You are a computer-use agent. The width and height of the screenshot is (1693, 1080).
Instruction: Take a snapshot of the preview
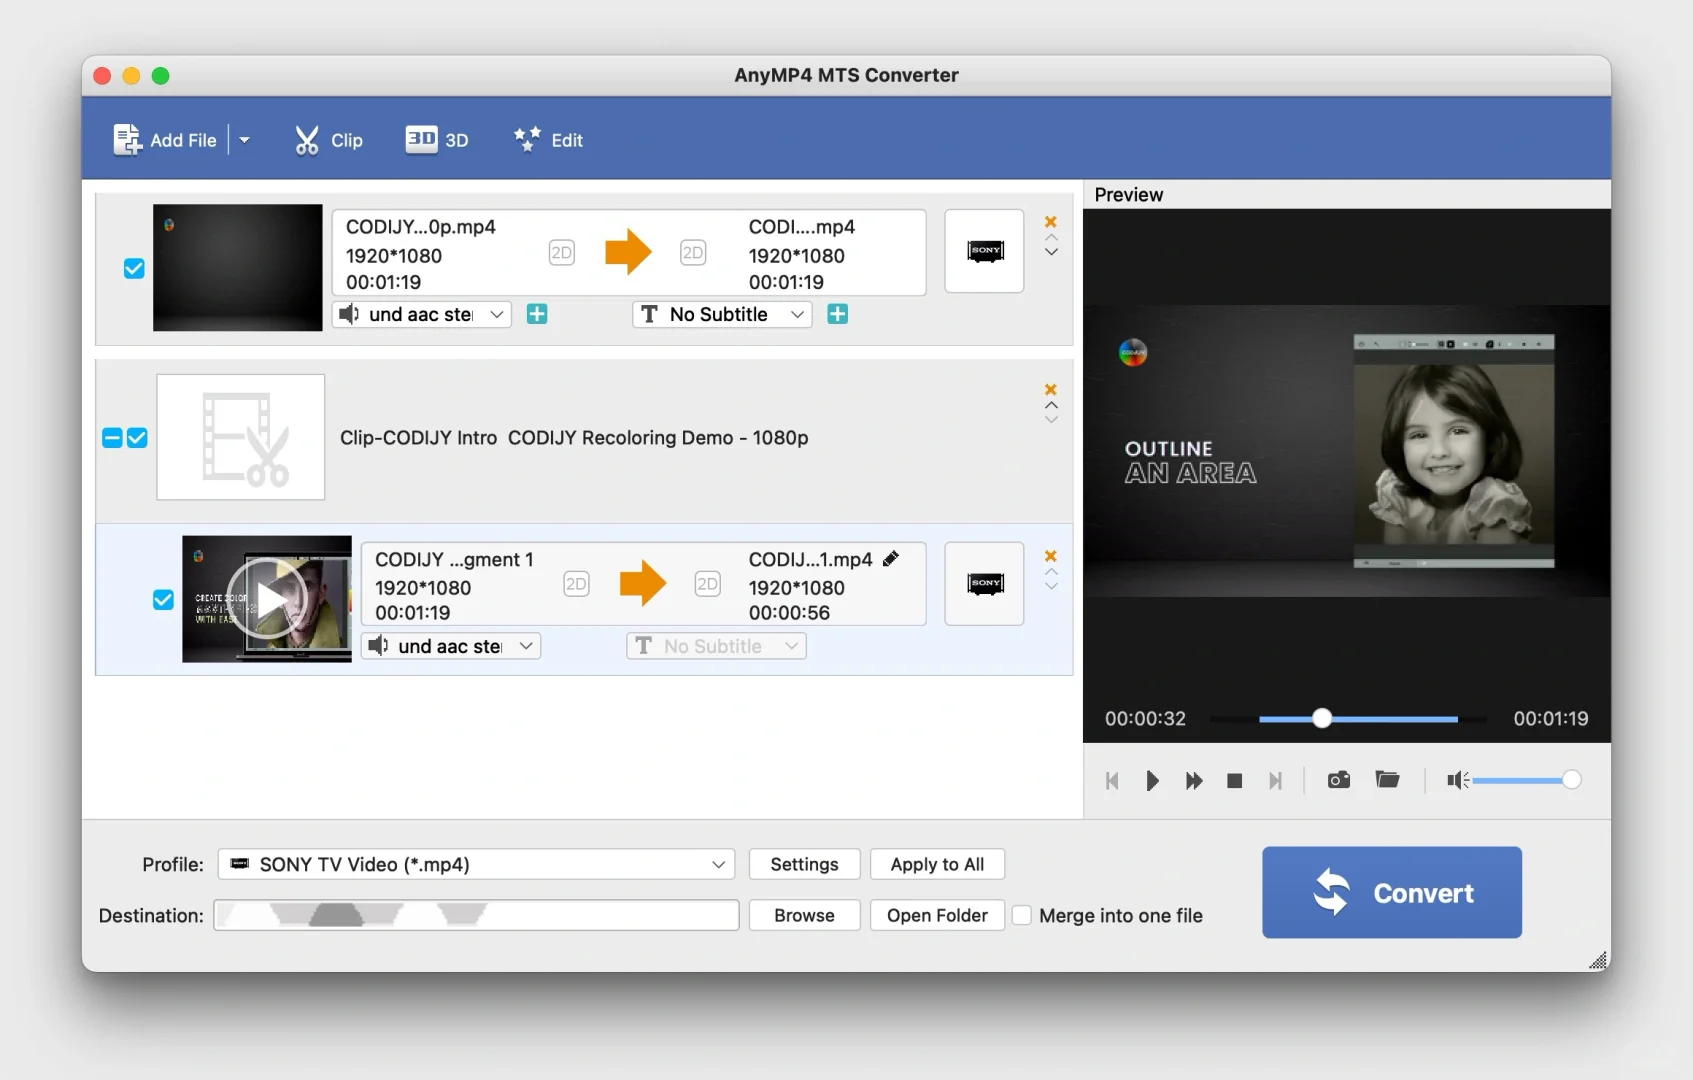click(1339, 780)
